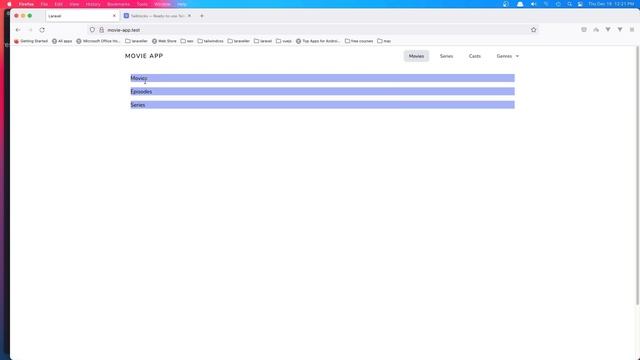The width and height of the screenshot is (640, 360).
Task: Open the History menu
Action: 93,4
